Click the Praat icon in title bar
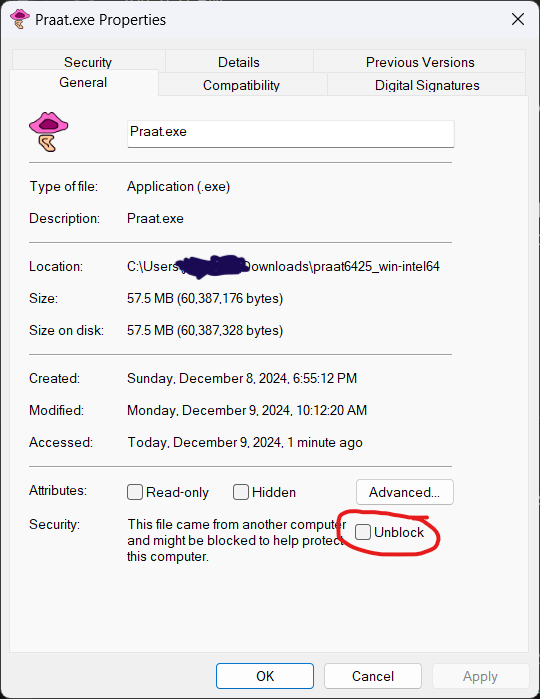540x699 pixels. coord(19,20)
